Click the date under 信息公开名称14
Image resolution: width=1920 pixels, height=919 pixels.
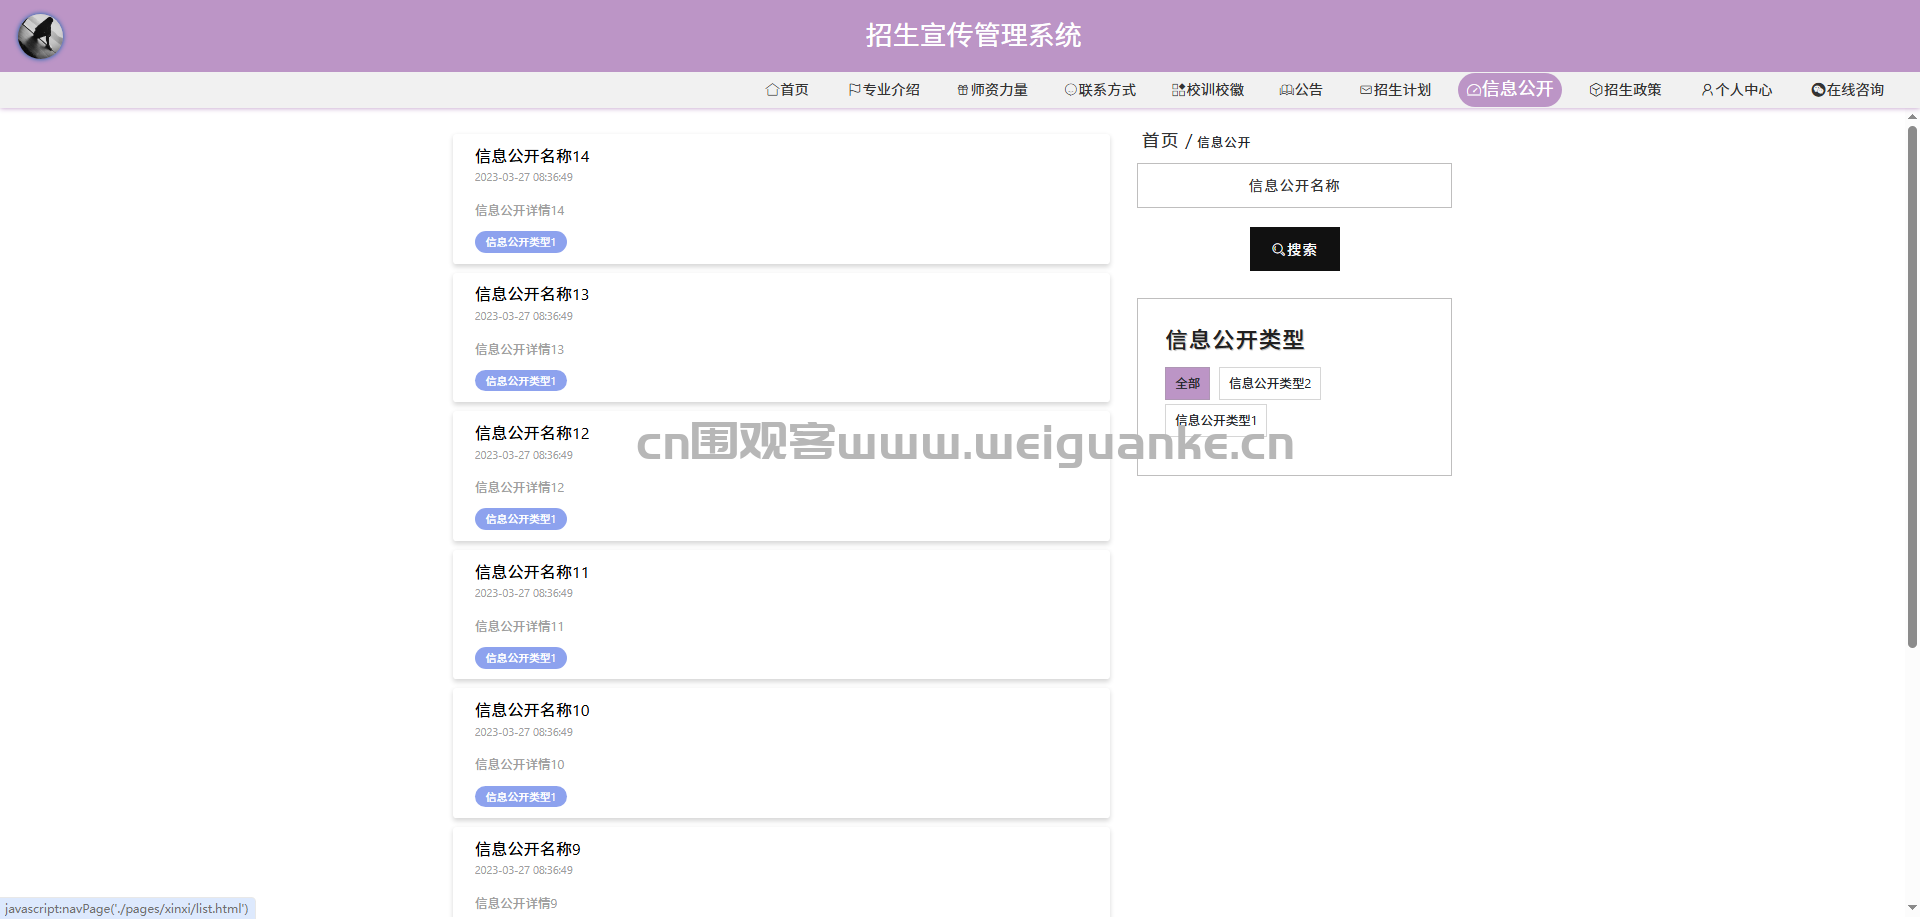click(524, 177)
